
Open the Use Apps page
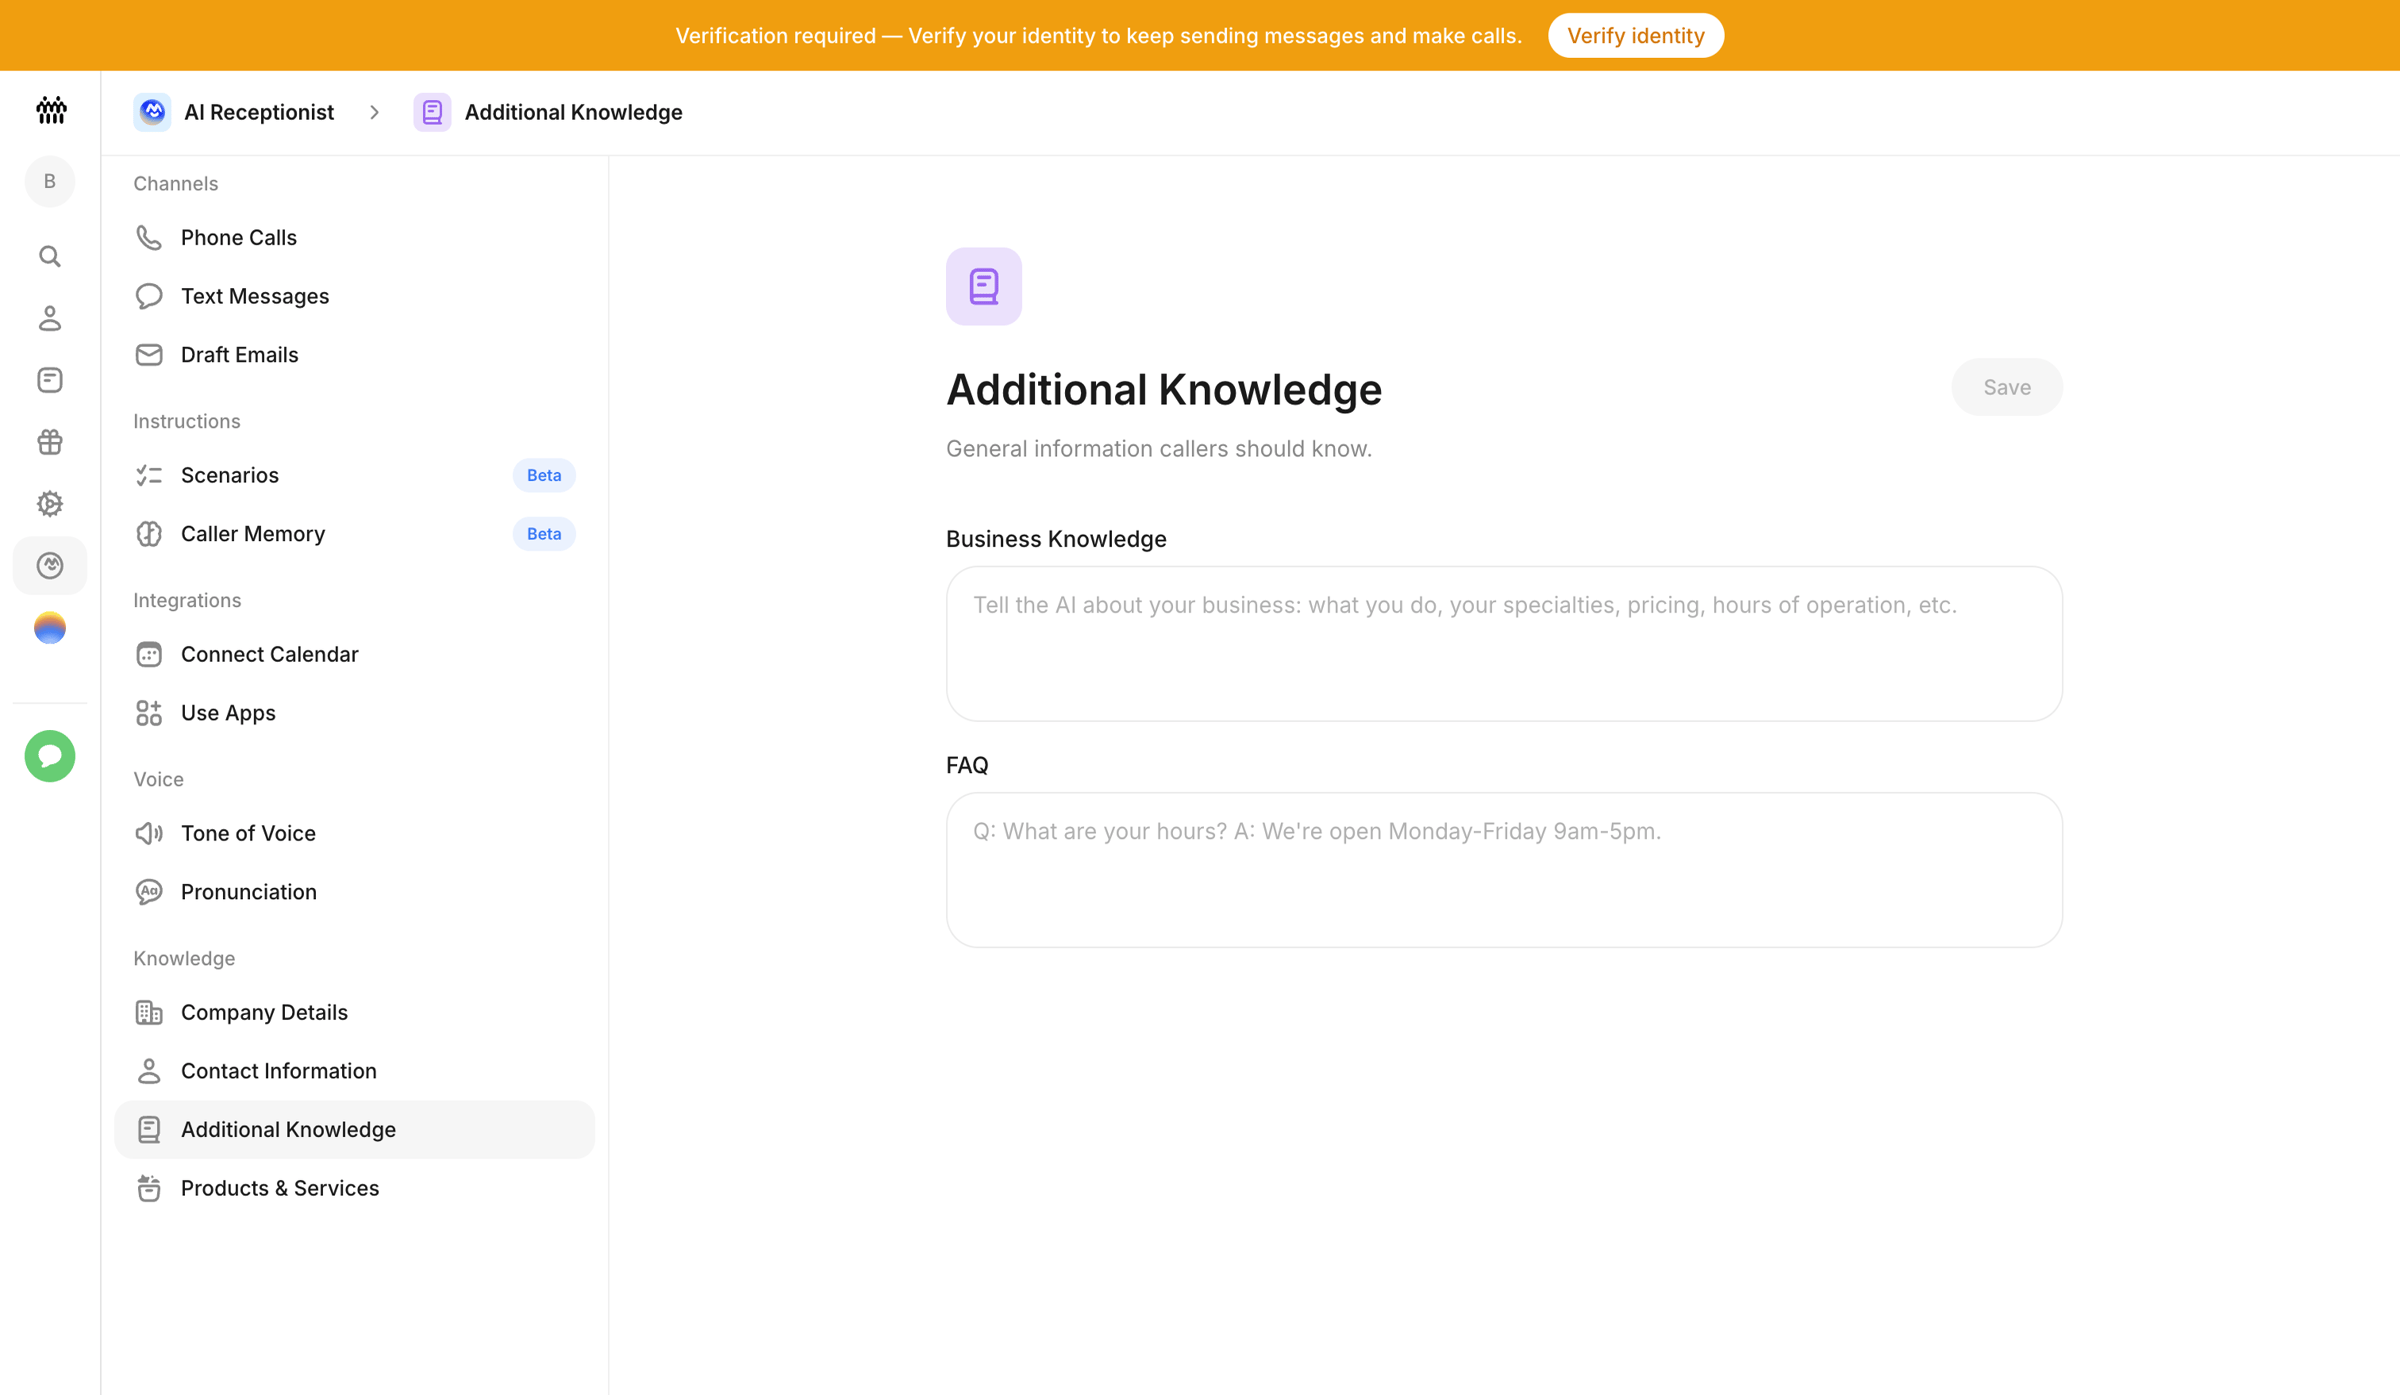[354, 713]
